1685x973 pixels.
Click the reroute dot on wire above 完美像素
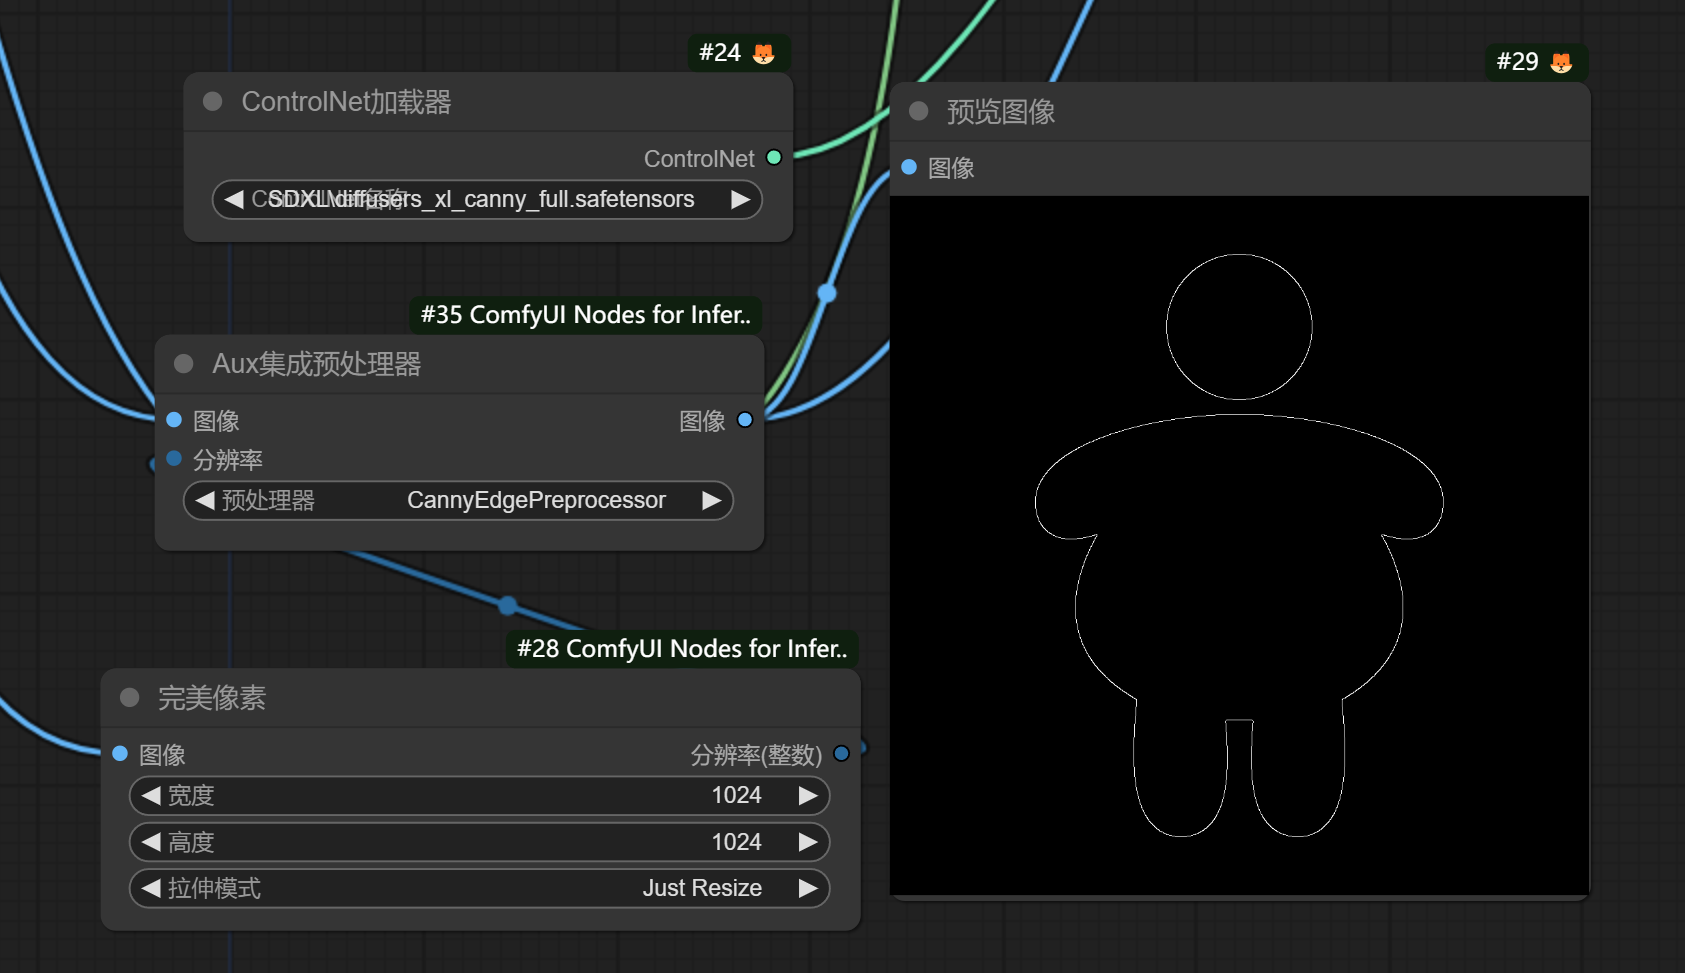[x=508, y=605]
